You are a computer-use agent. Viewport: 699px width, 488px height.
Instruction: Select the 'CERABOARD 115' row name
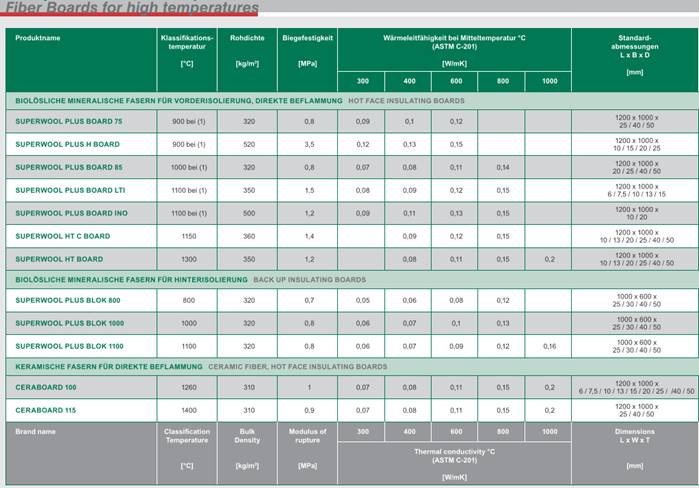click(x=45, y=410)
